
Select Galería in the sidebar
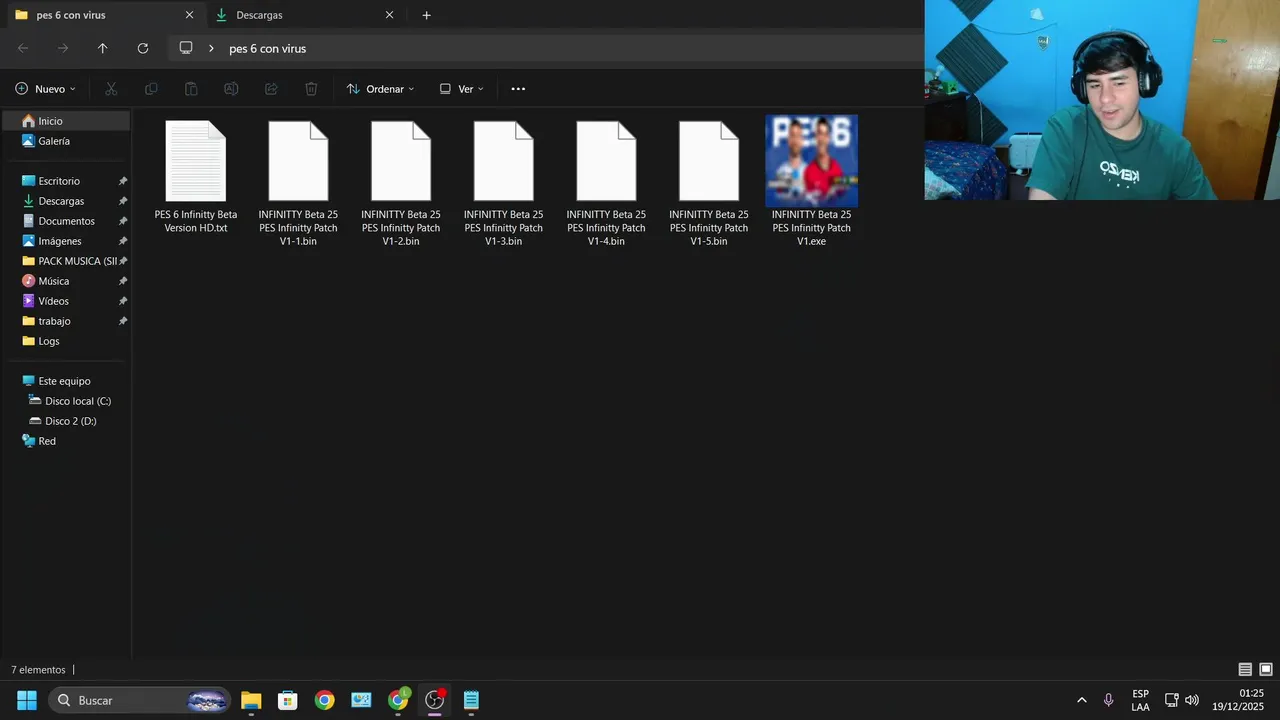tap(66, 141)
